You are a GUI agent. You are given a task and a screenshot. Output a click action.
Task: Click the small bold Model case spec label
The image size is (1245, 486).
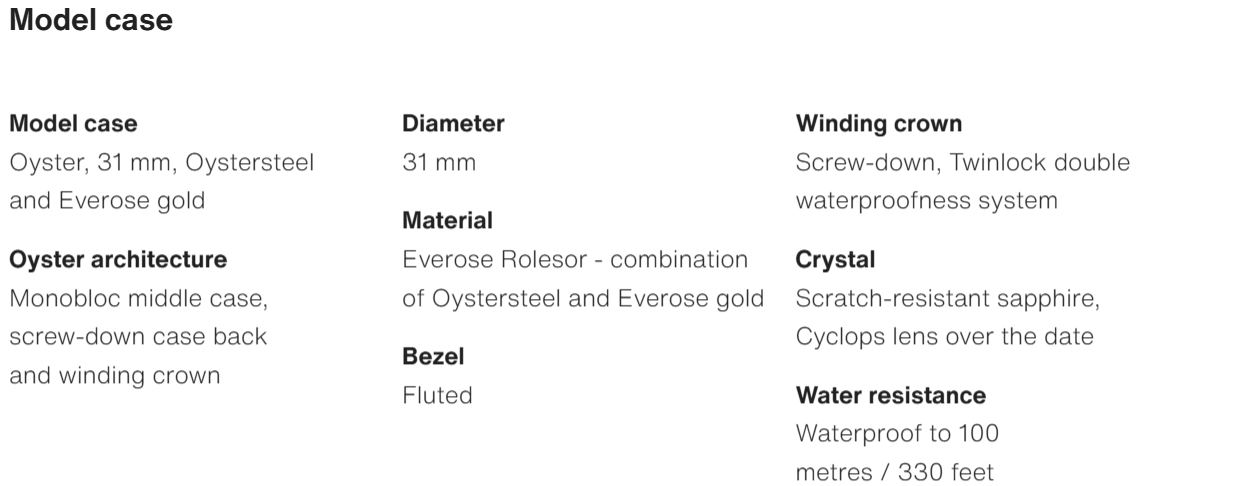point(73,124)
